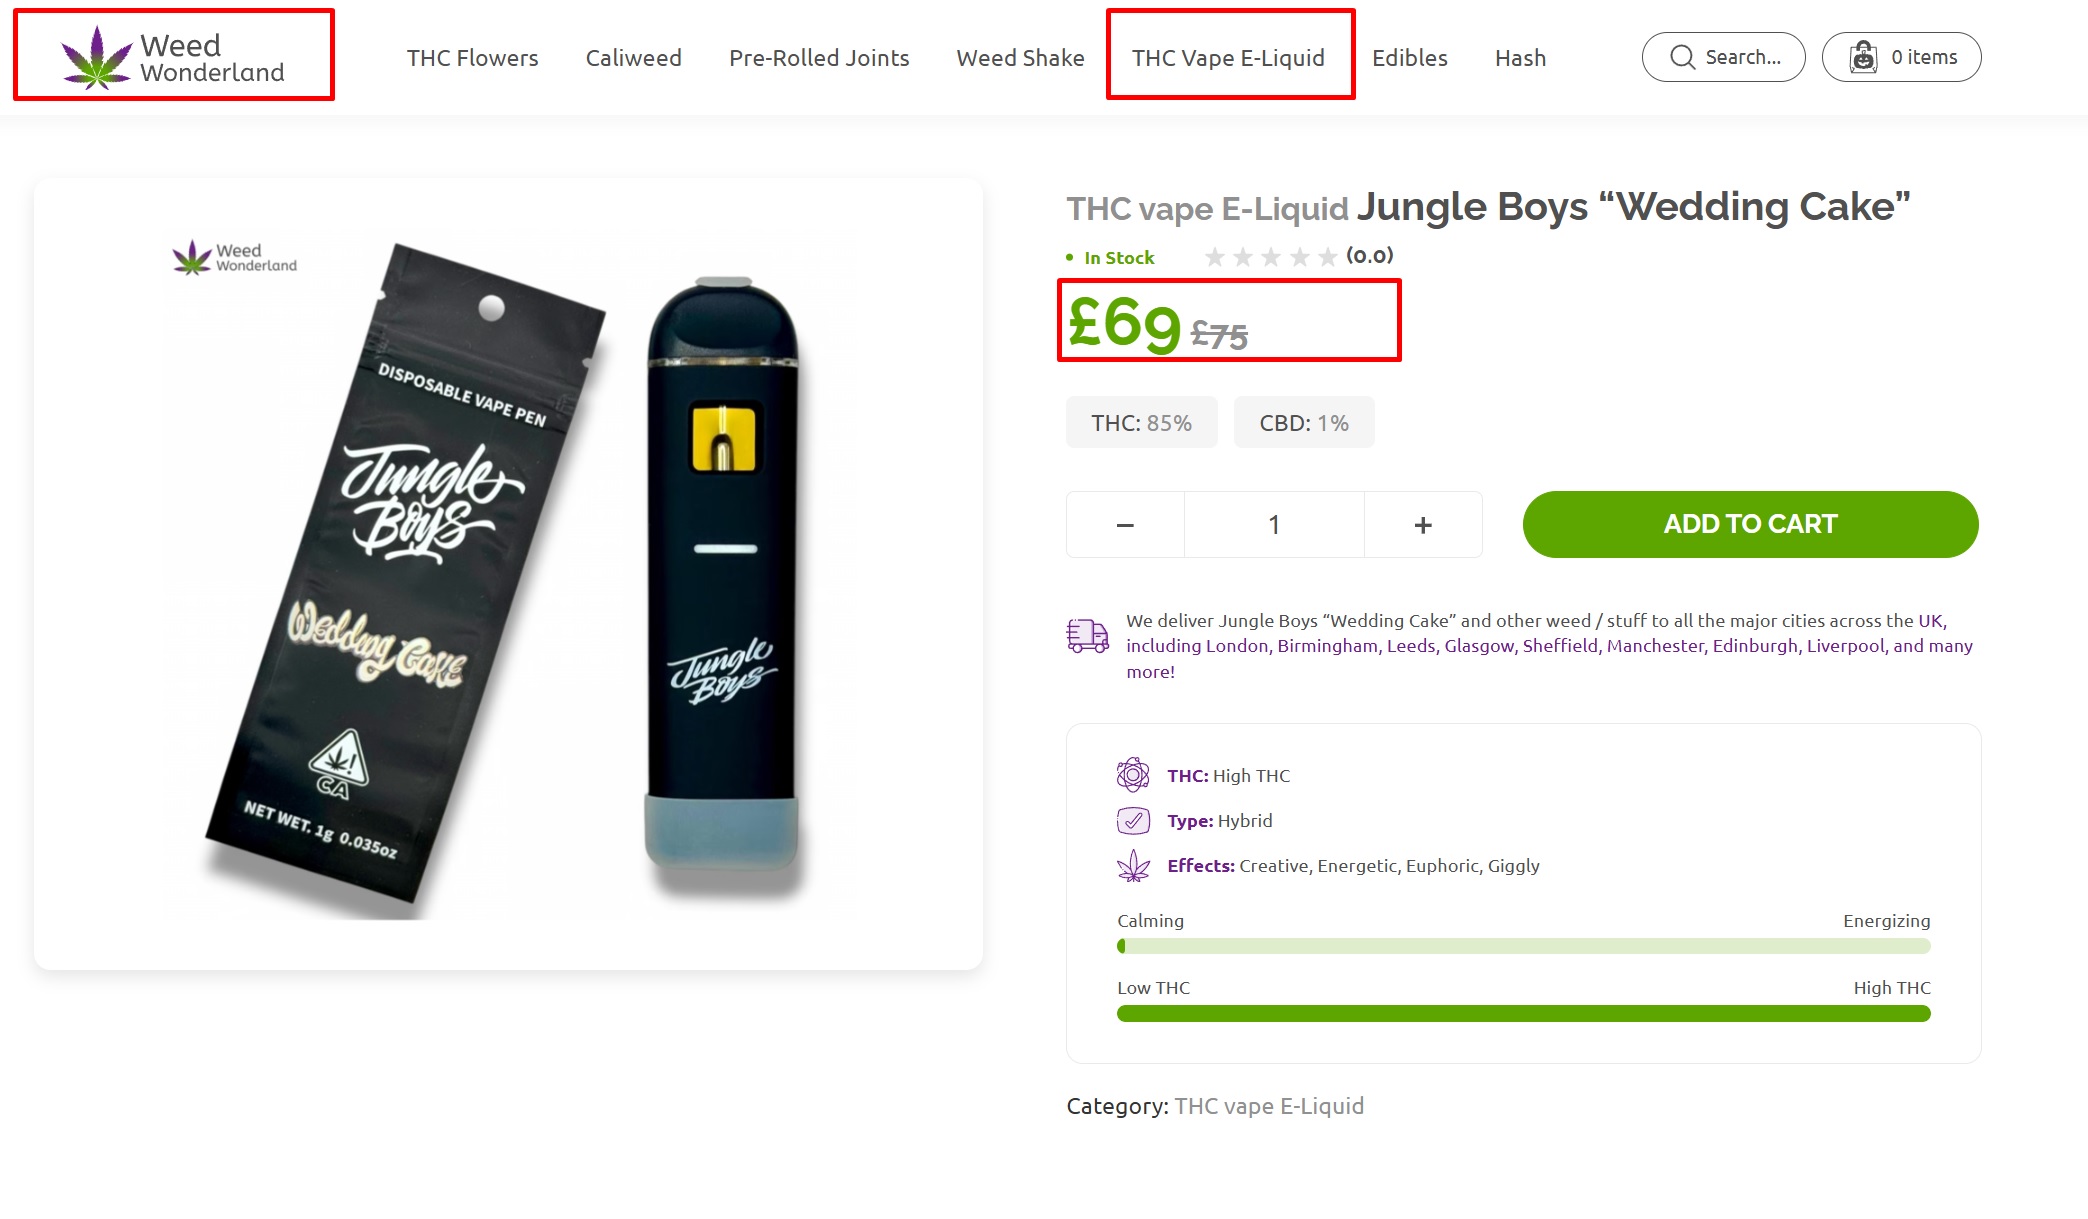2088x1219 pixels.
Task: Click the THC: 85% tag
Action: pyautogui.click(x=1141, y=423)
